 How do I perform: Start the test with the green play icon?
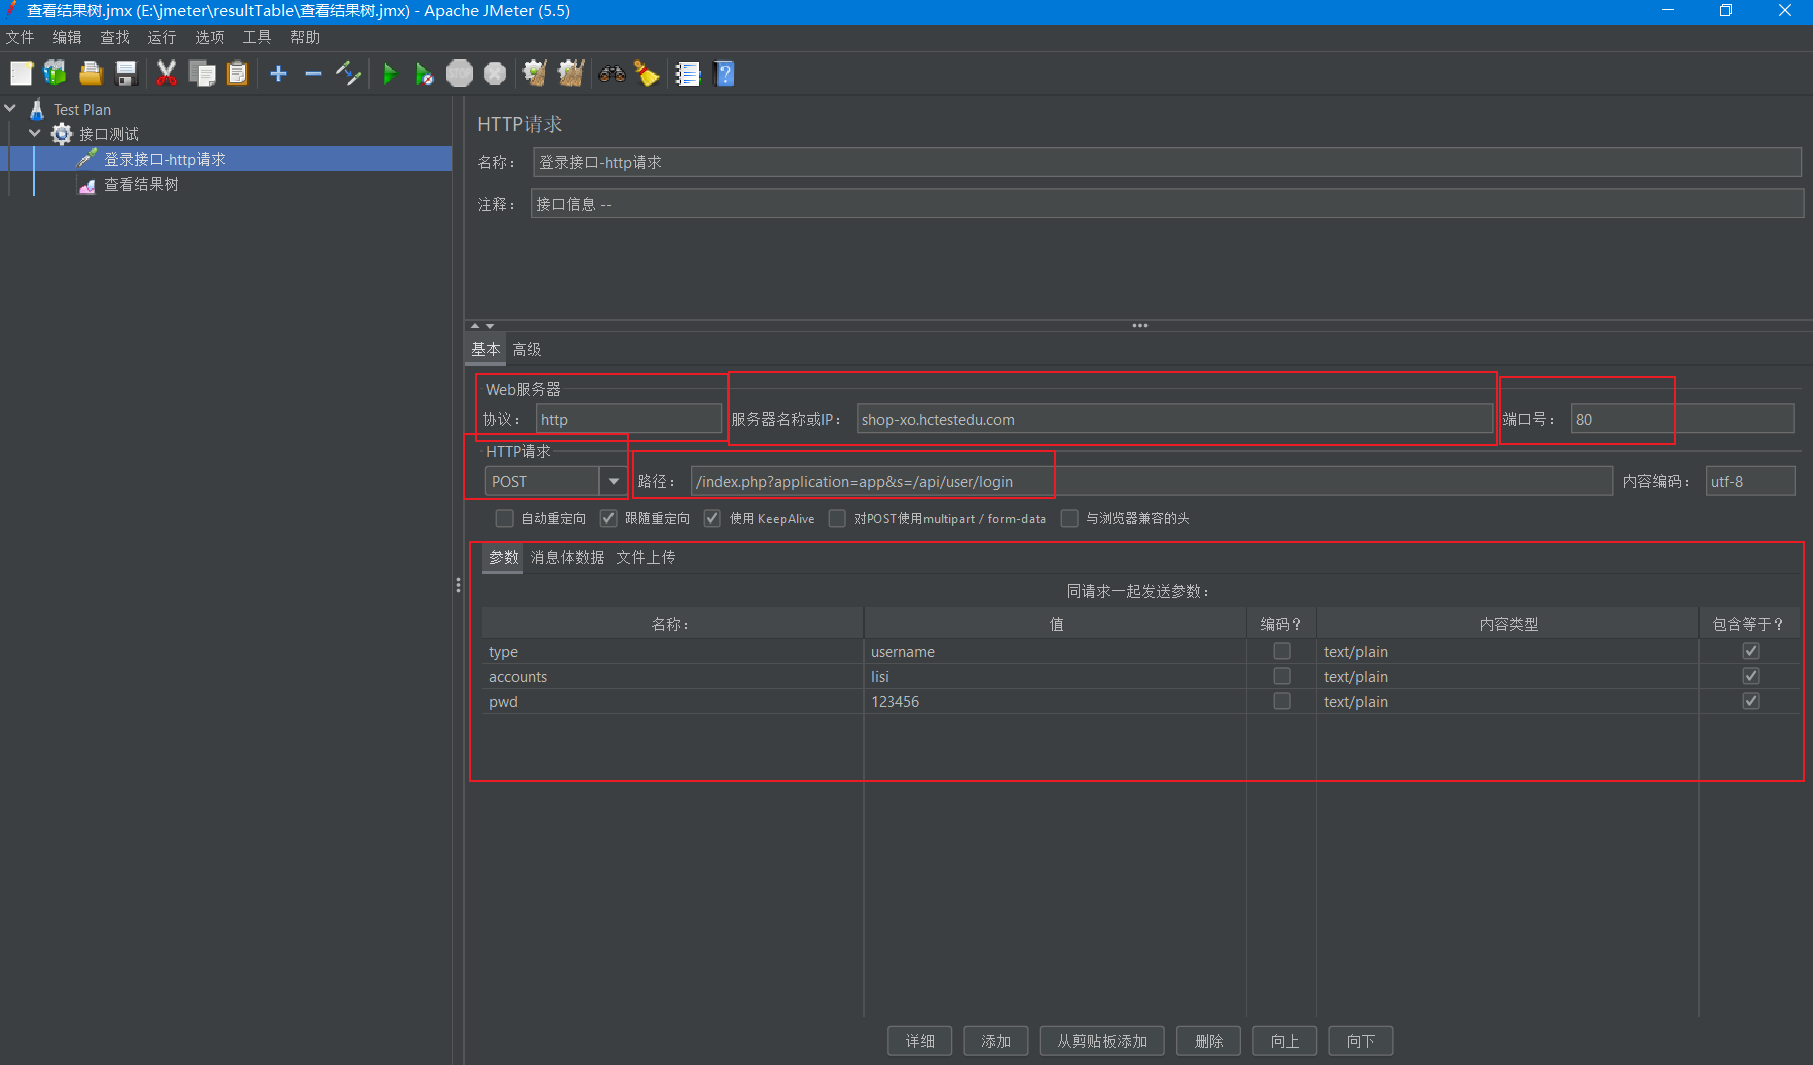(x=390, y=73)
